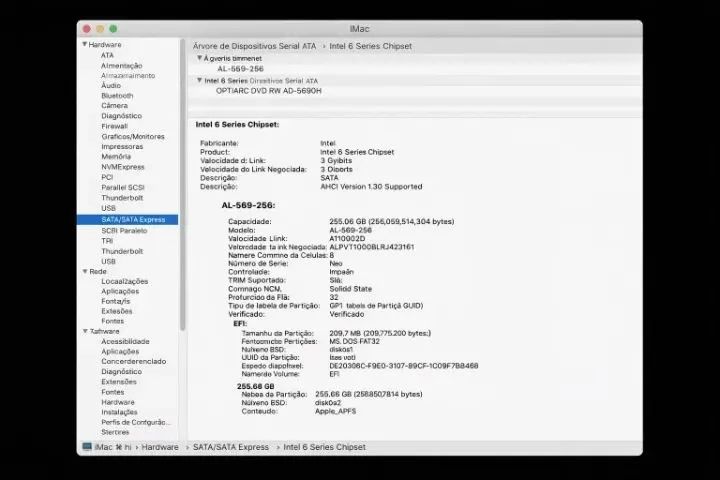Click the bold AL-569-256: heading in the details pane
Screen dimensions: 720x480
pos(248,205)
